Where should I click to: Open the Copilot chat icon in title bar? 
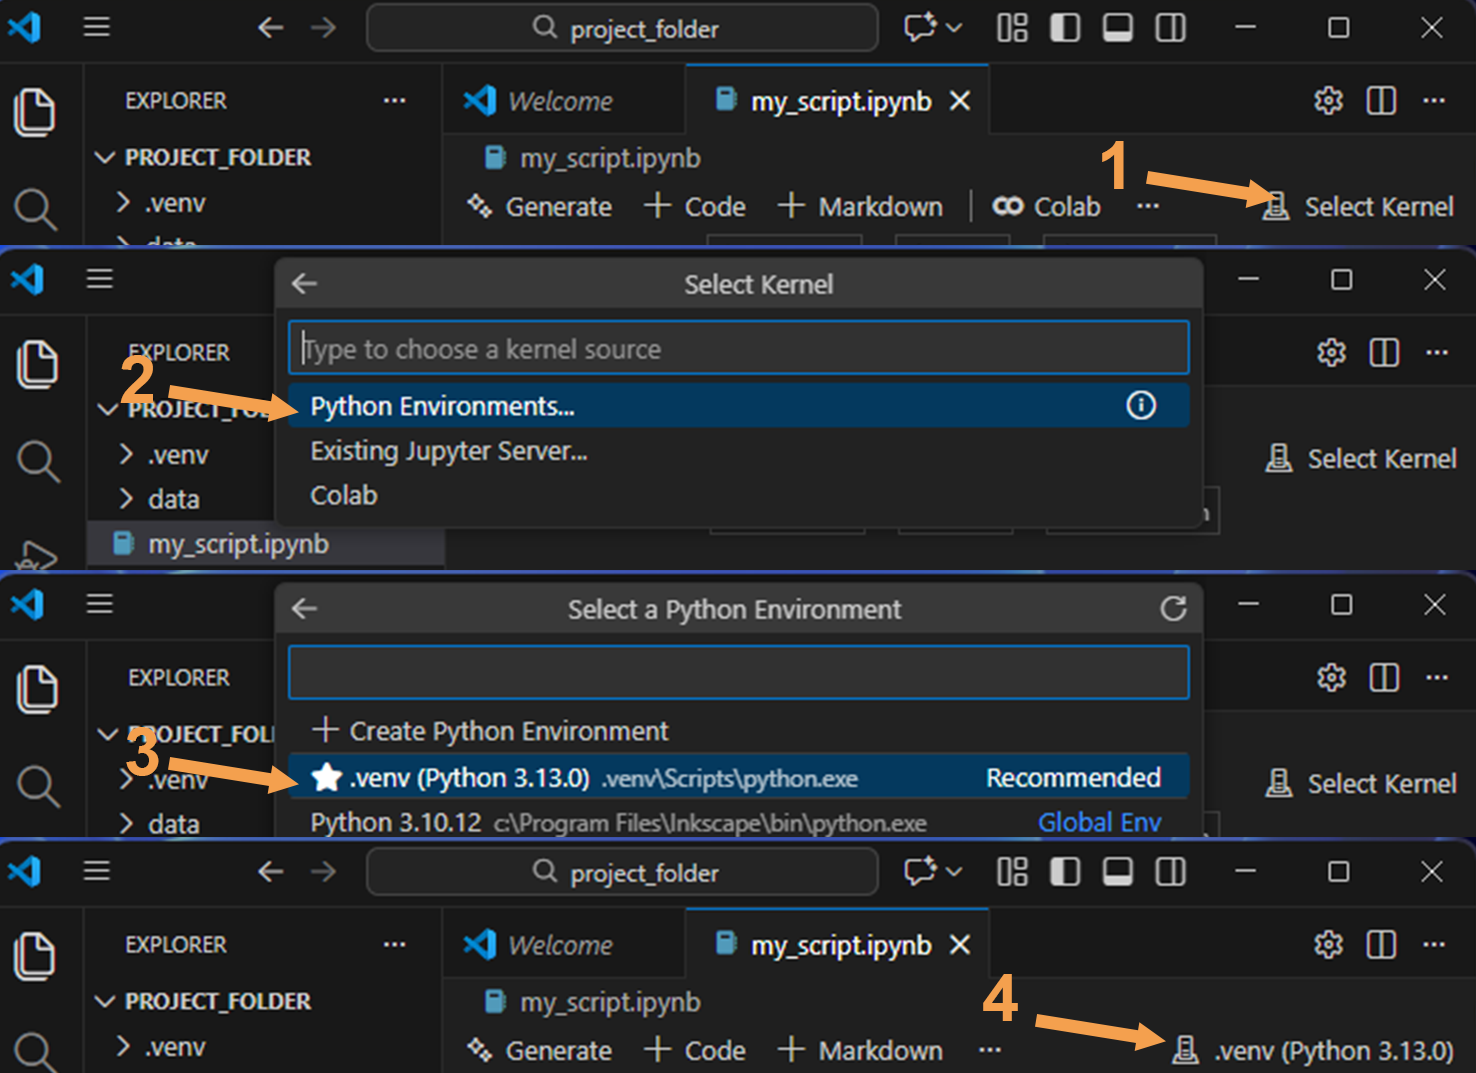tap(921, 28)
